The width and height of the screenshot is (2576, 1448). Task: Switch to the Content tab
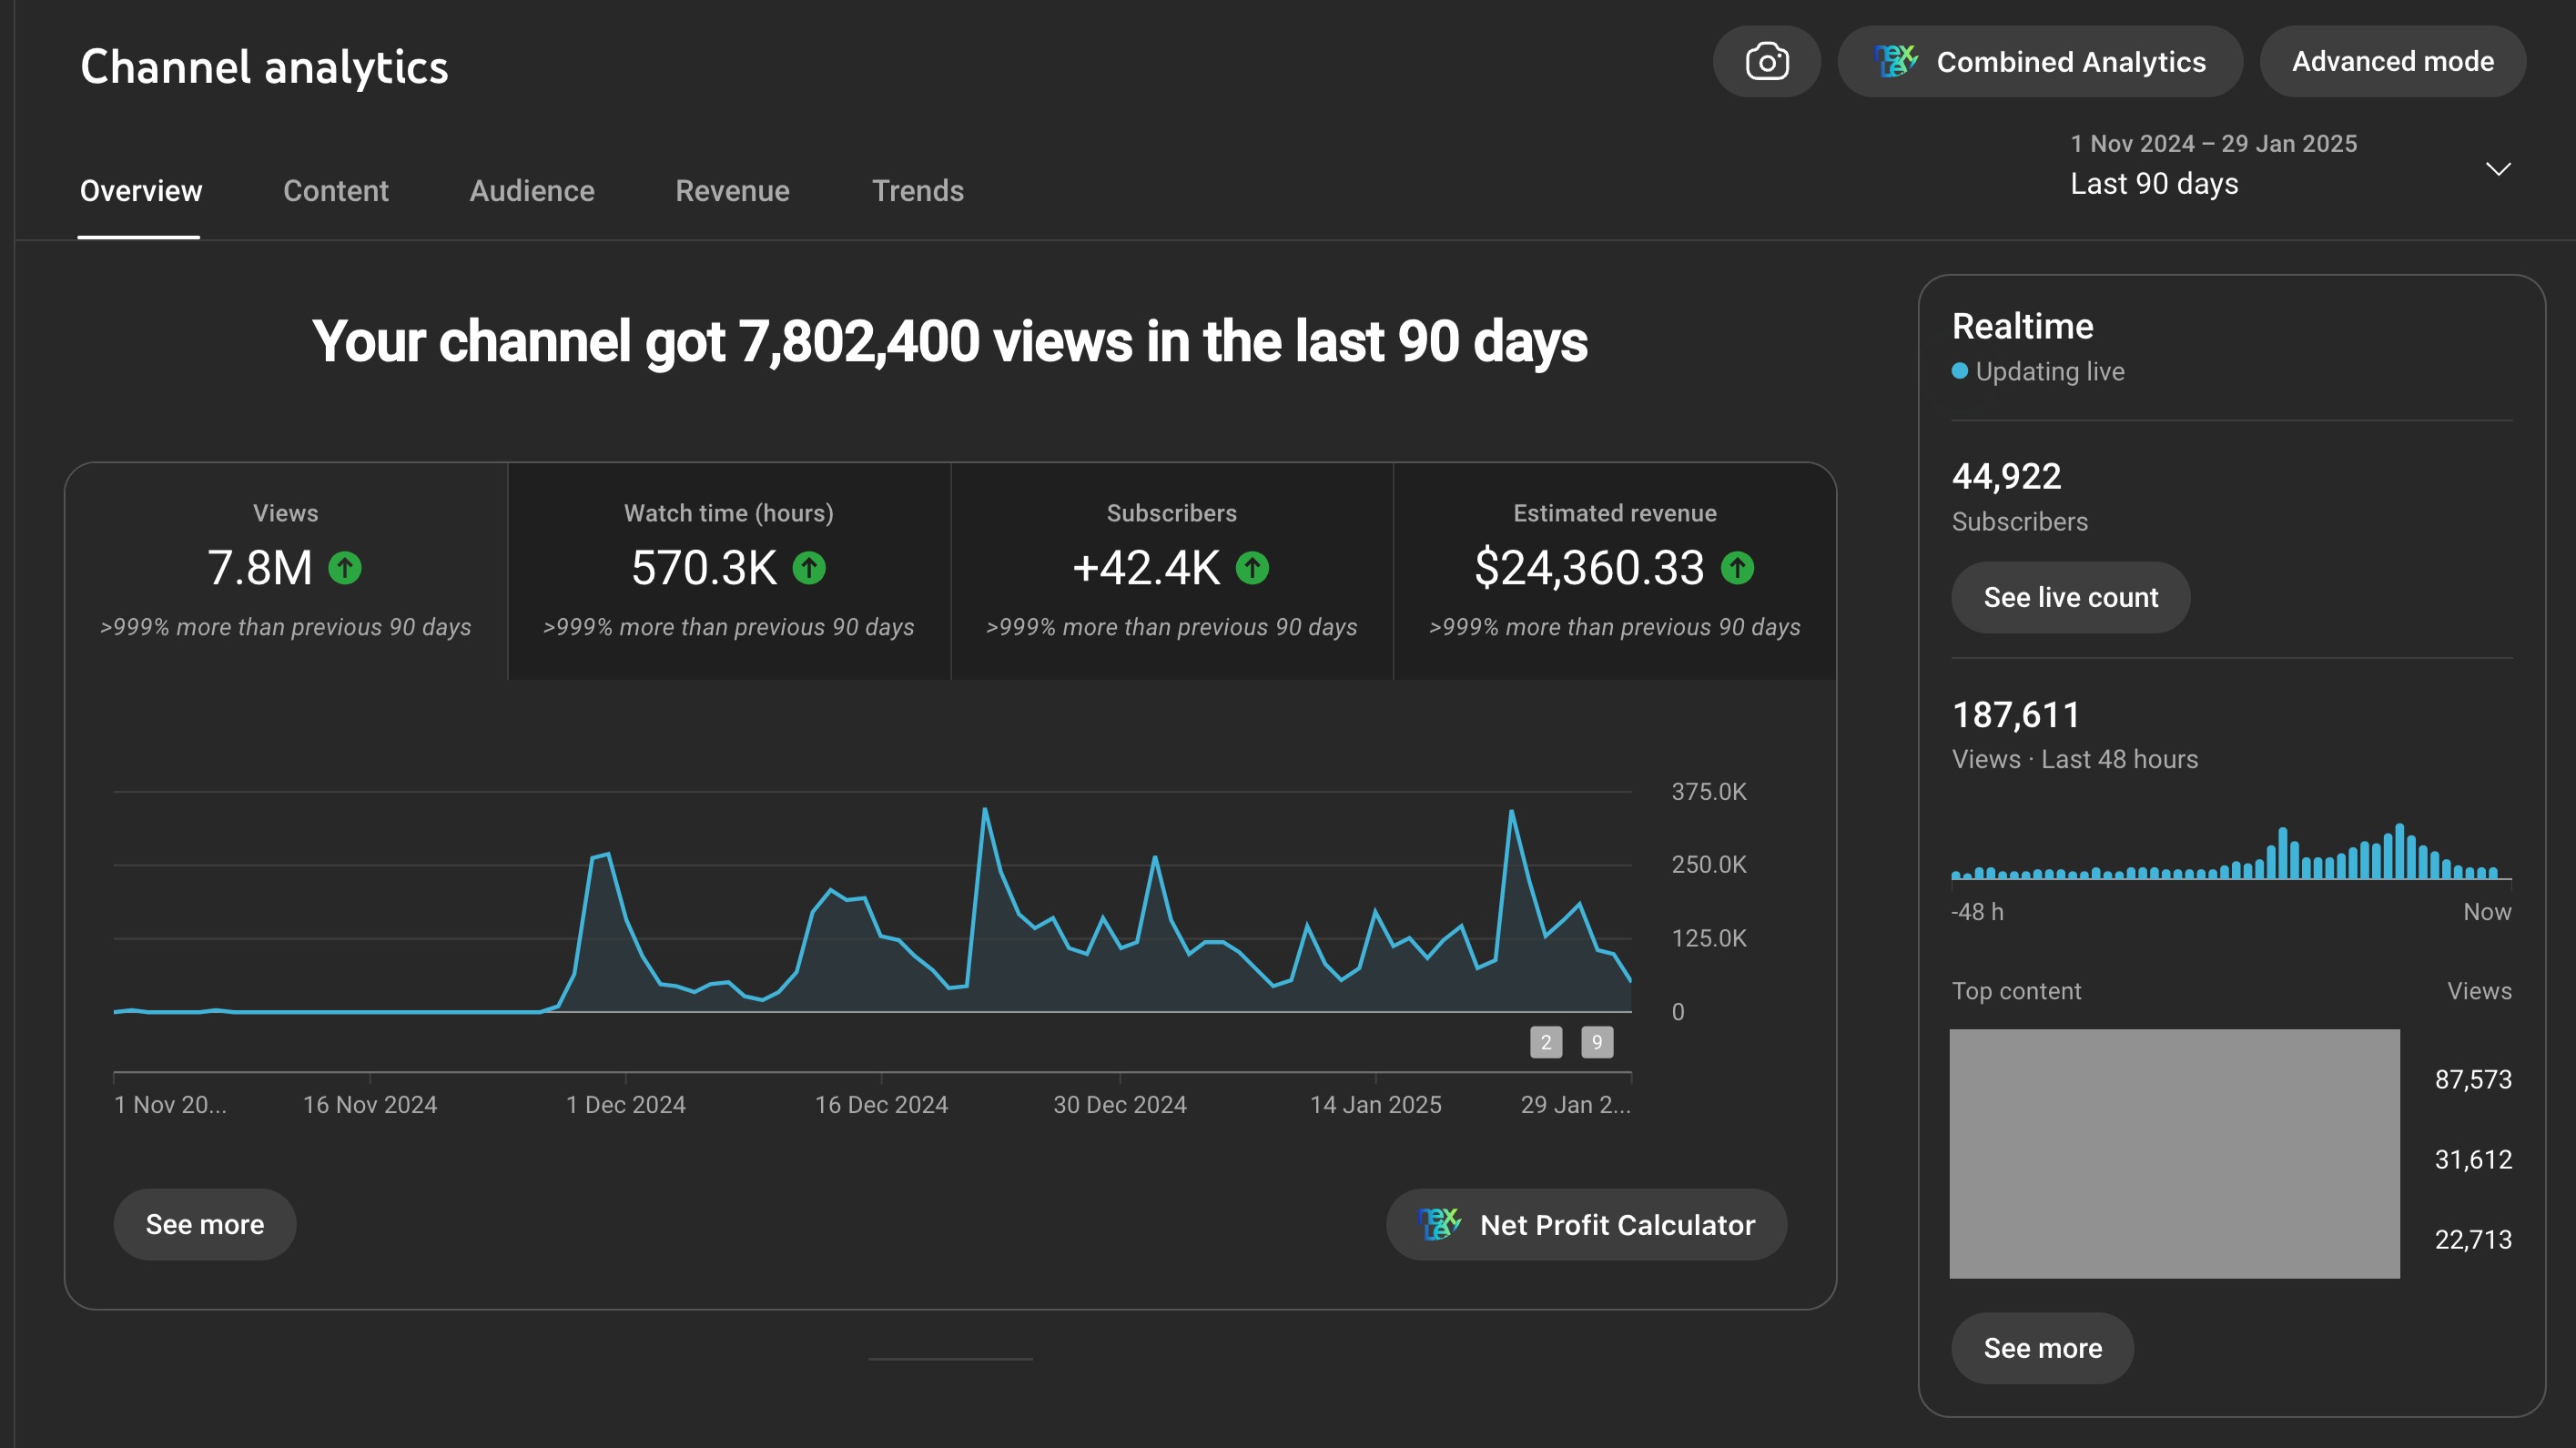(x=336, y=191)
